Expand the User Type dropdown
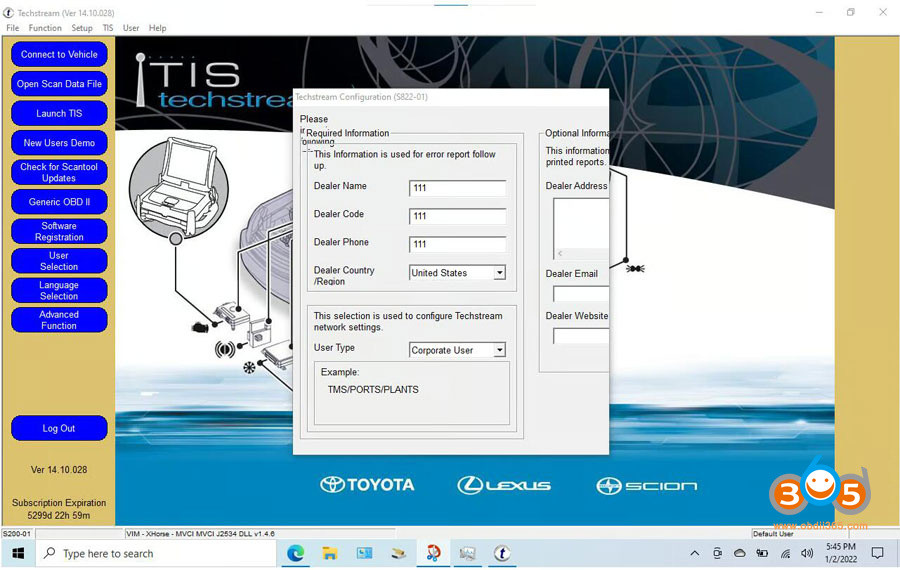The image size is (900, 570). click(x=500, y=350)
